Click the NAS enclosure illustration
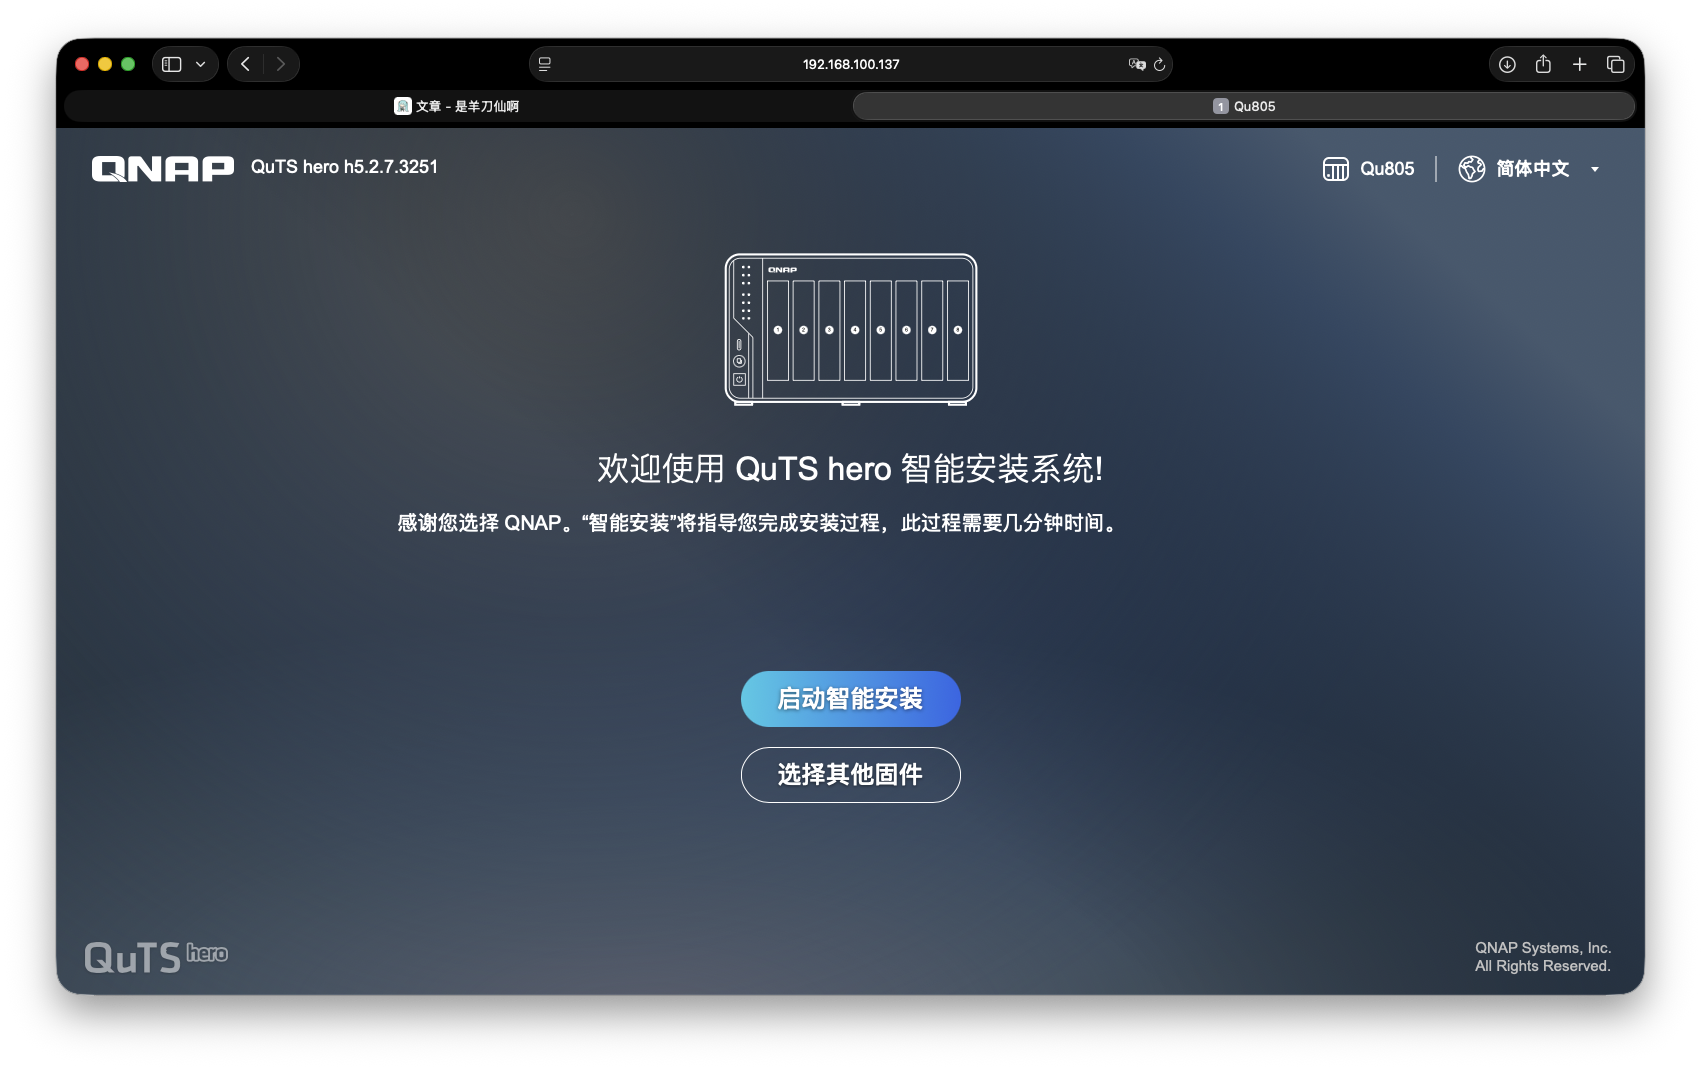 [850, 330]
